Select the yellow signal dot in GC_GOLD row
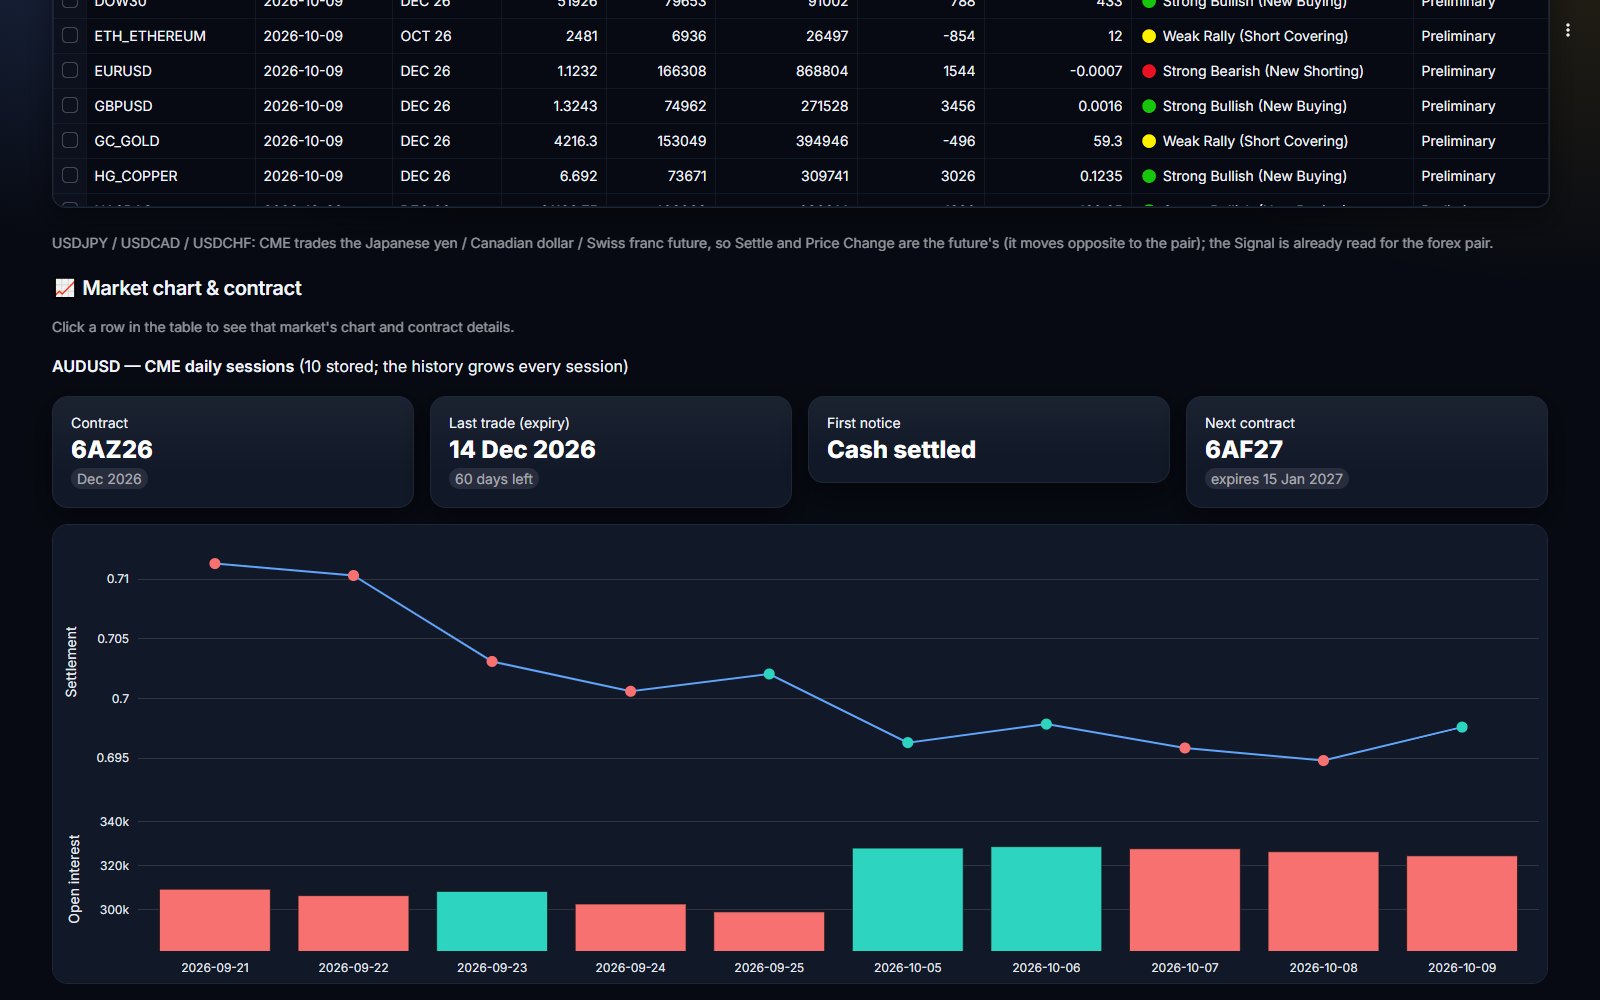 point(1149,141)
